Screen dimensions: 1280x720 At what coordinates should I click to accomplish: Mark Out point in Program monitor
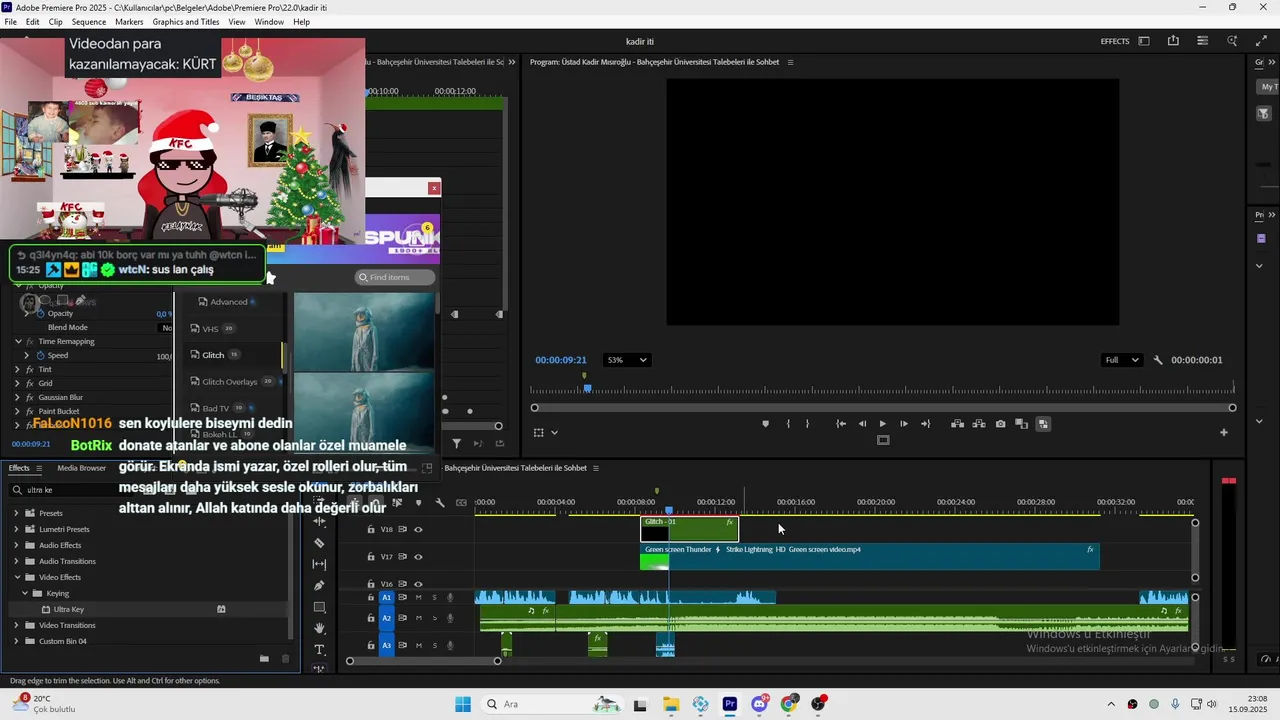(807, 424)
